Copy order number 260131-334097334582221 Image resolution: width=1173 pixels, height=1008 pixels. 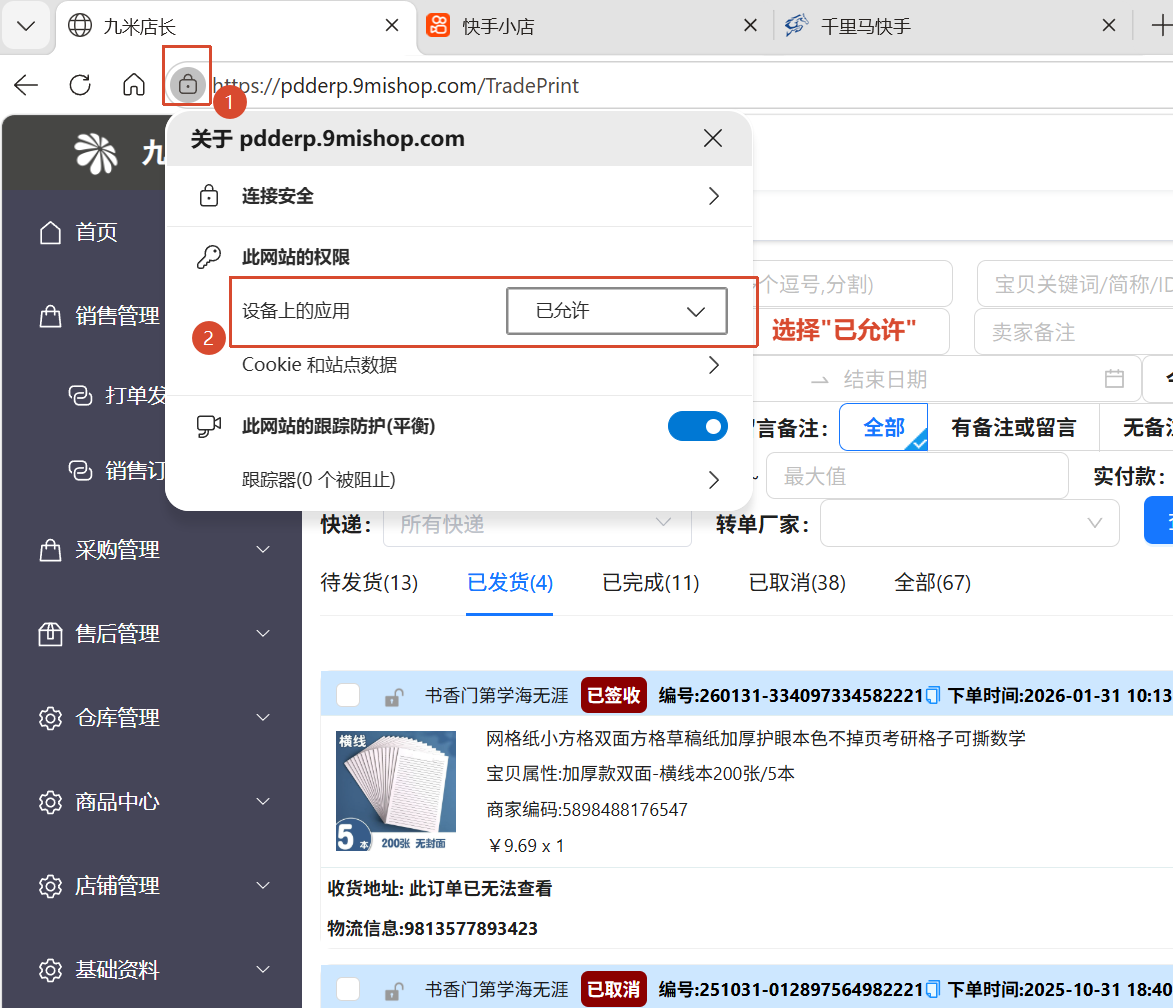[933, 695]
